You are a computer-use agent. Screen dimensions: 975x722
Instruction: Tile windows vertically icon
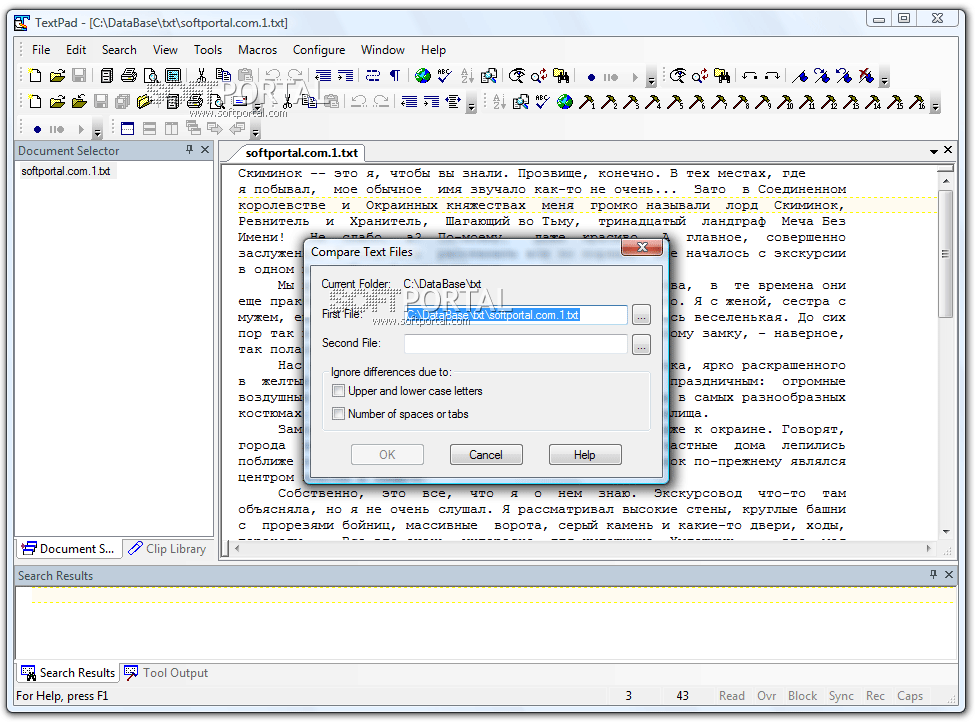tap(171, 129)
